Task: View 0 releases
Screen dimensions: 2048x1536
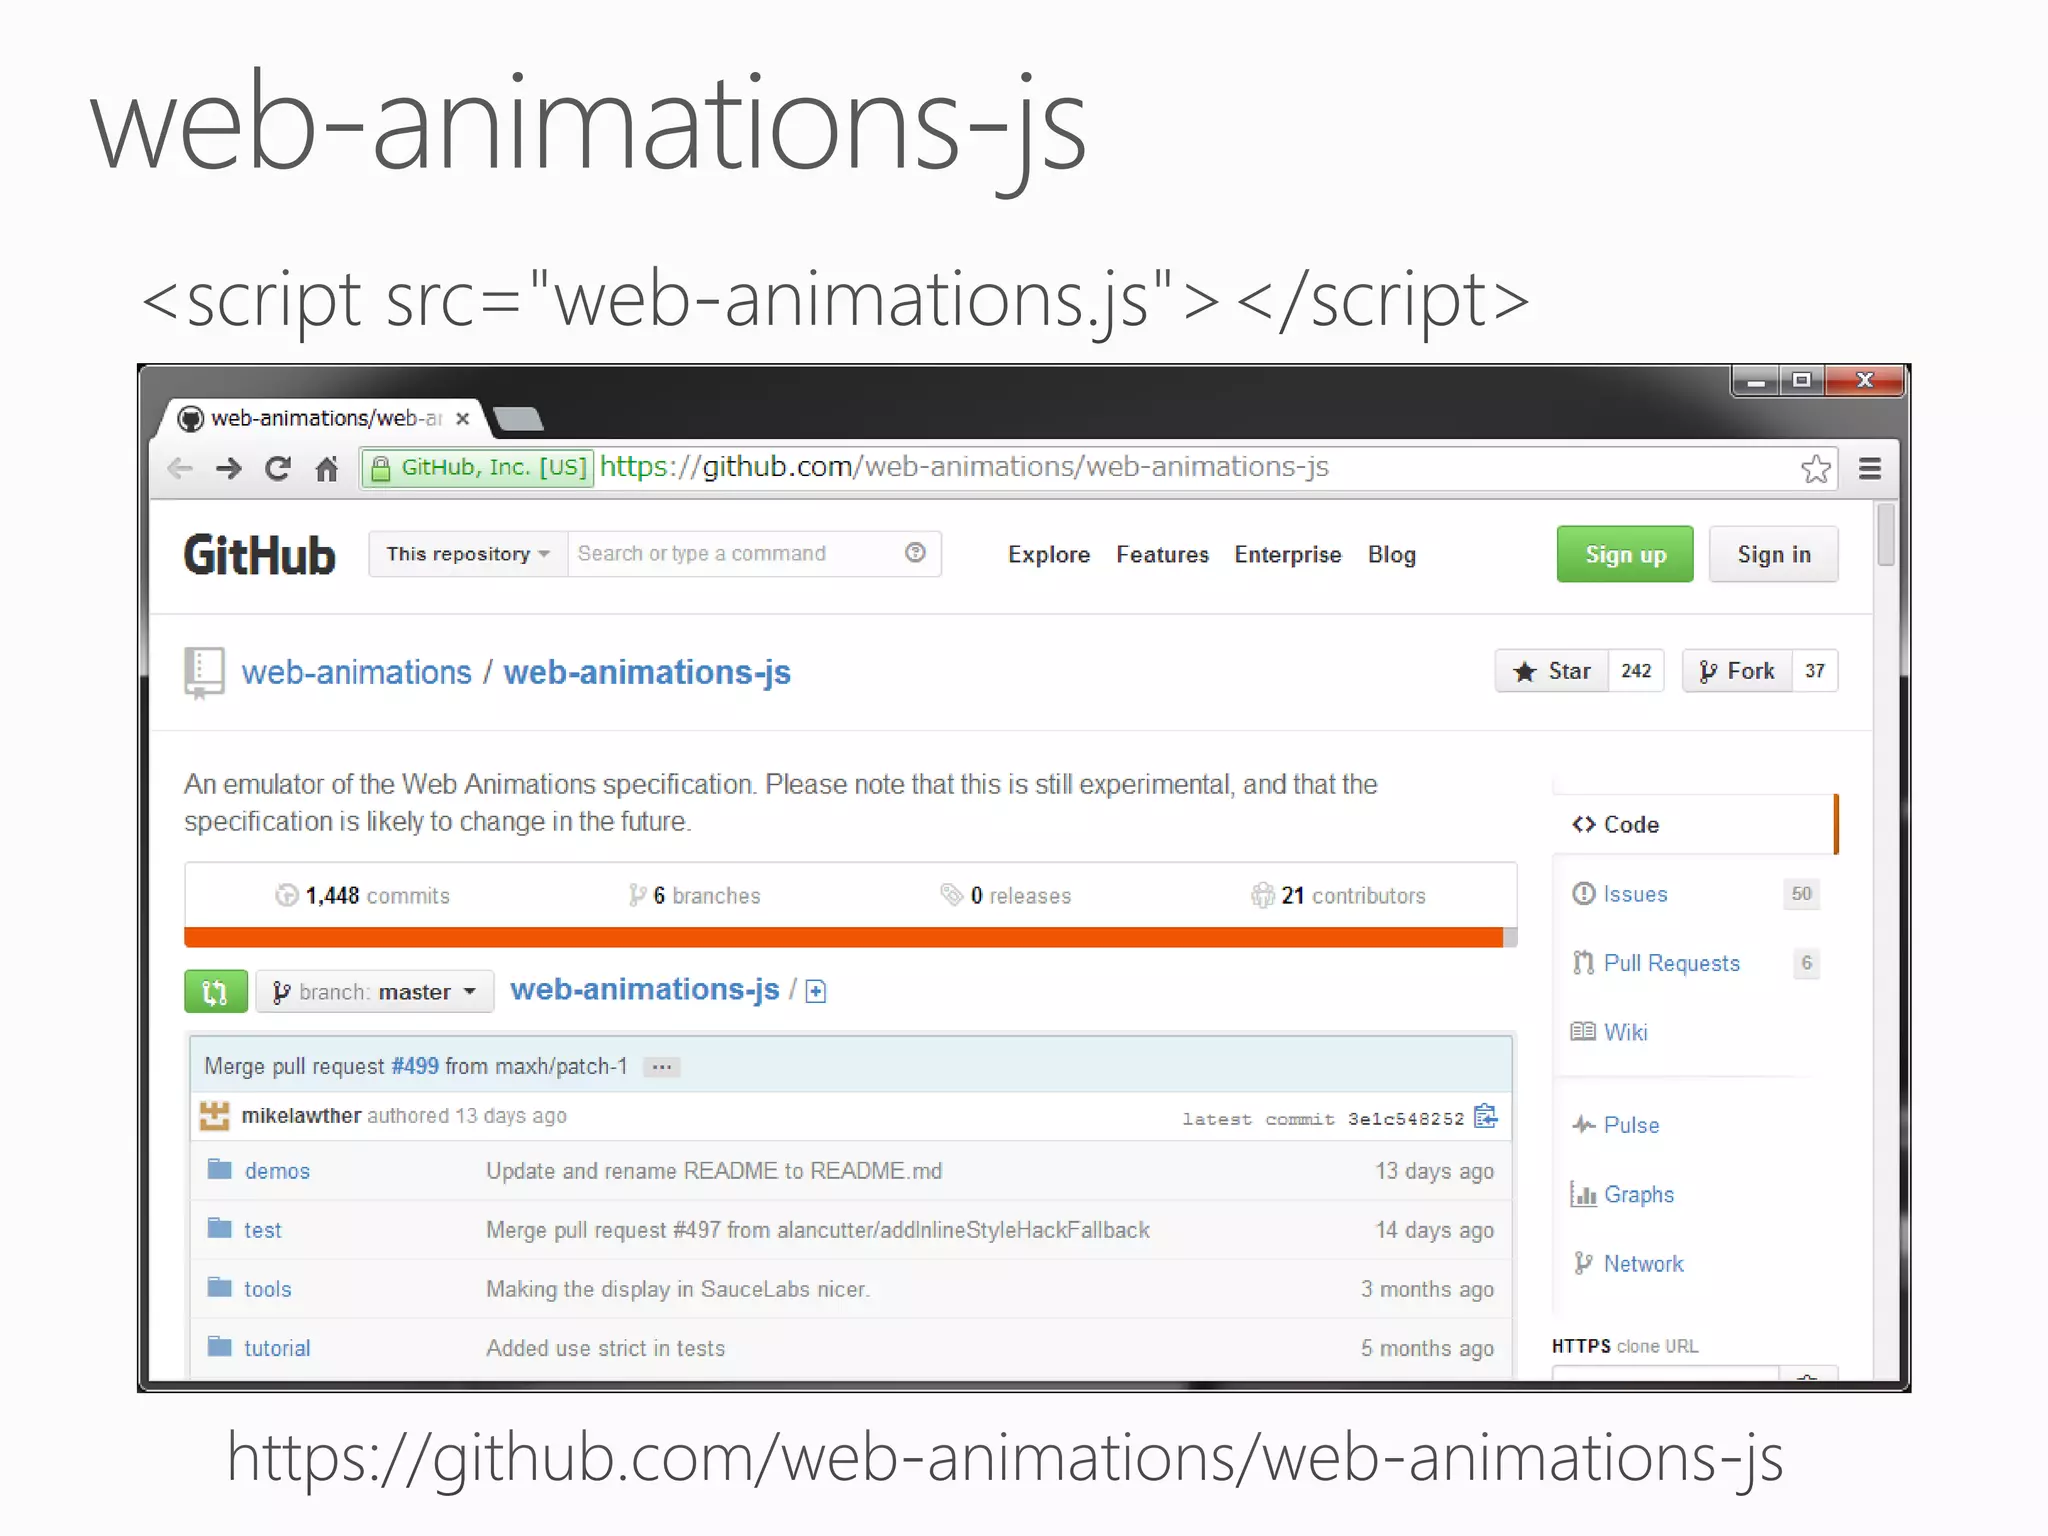Action: pyautogui.click(x=1006, y=896)
